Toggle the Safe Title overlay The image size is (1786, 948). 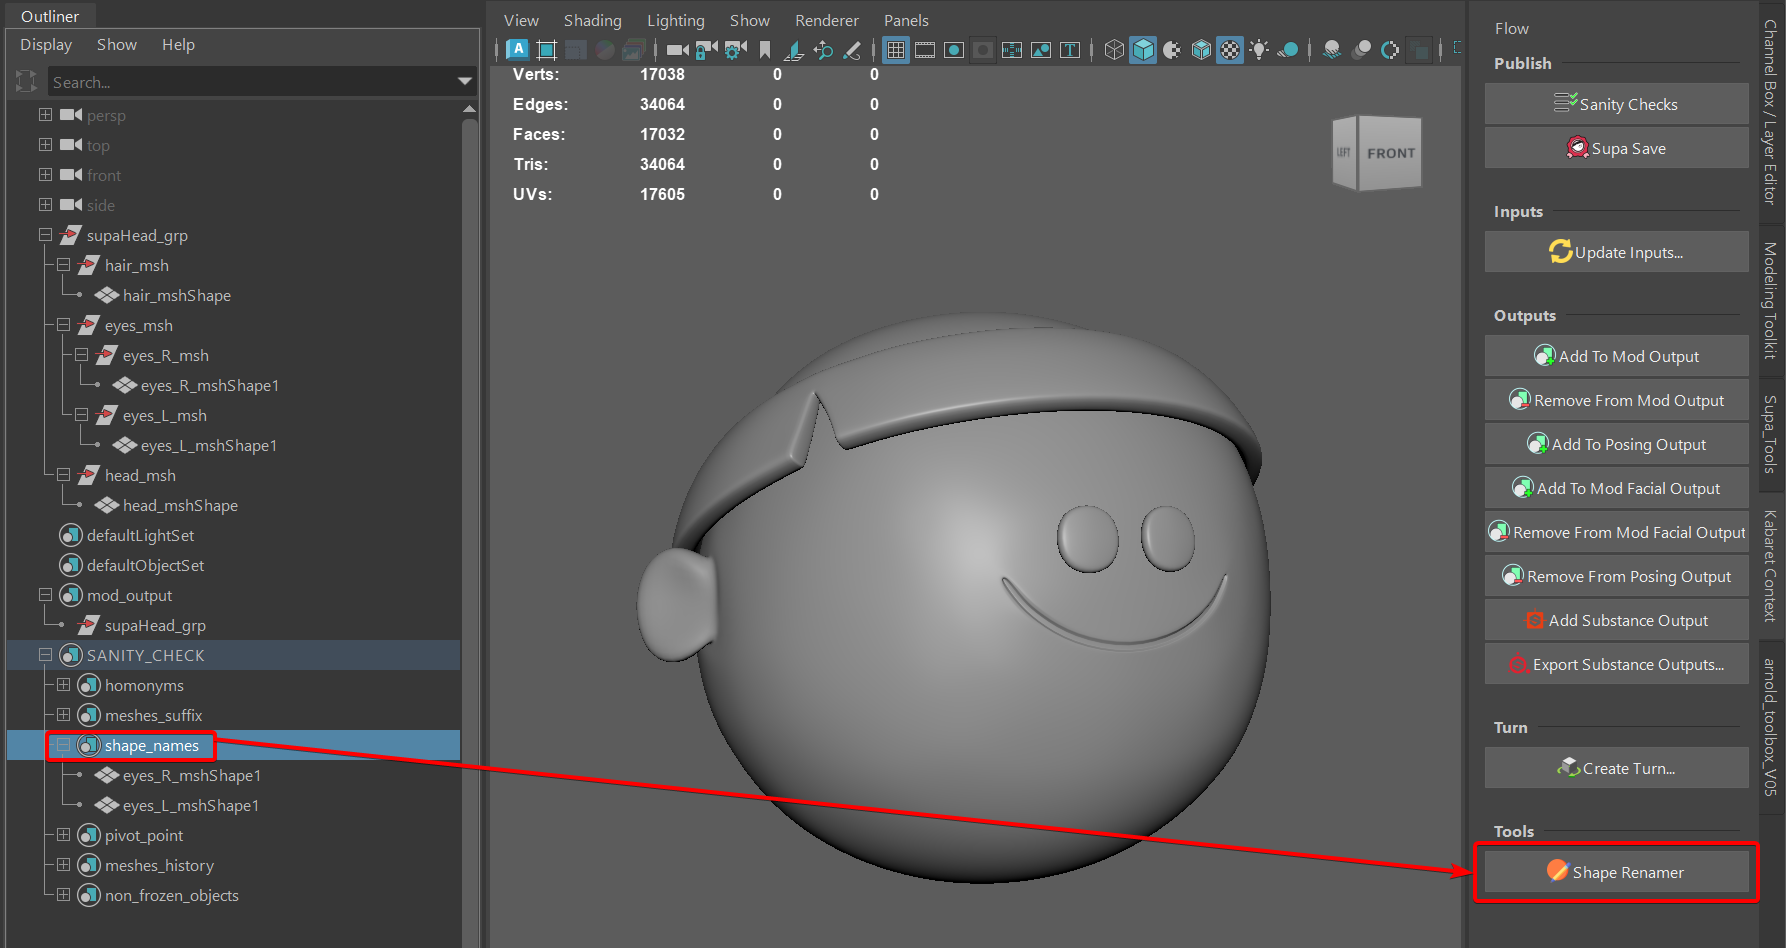pyautogui.click(x=1070, y=50)
